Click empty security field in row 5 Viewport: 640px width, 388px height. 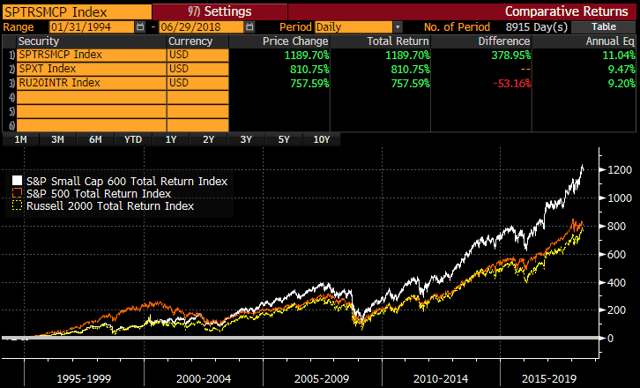point(91,111)
